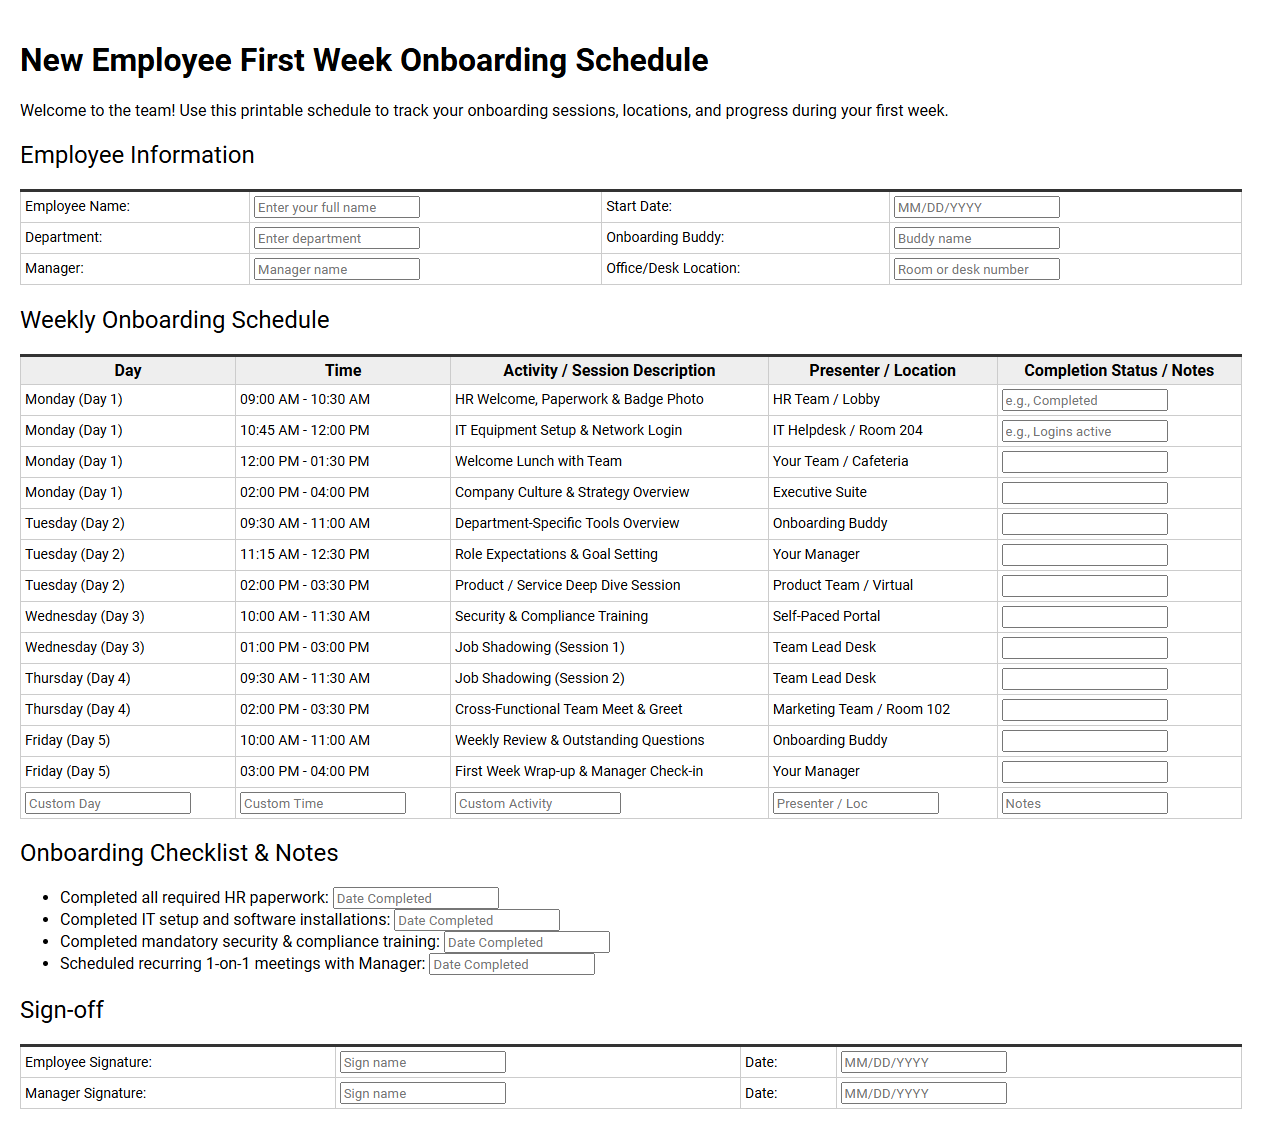
Task: Click status field for First Week Wrap-up row
Action: coord(1085,772)
